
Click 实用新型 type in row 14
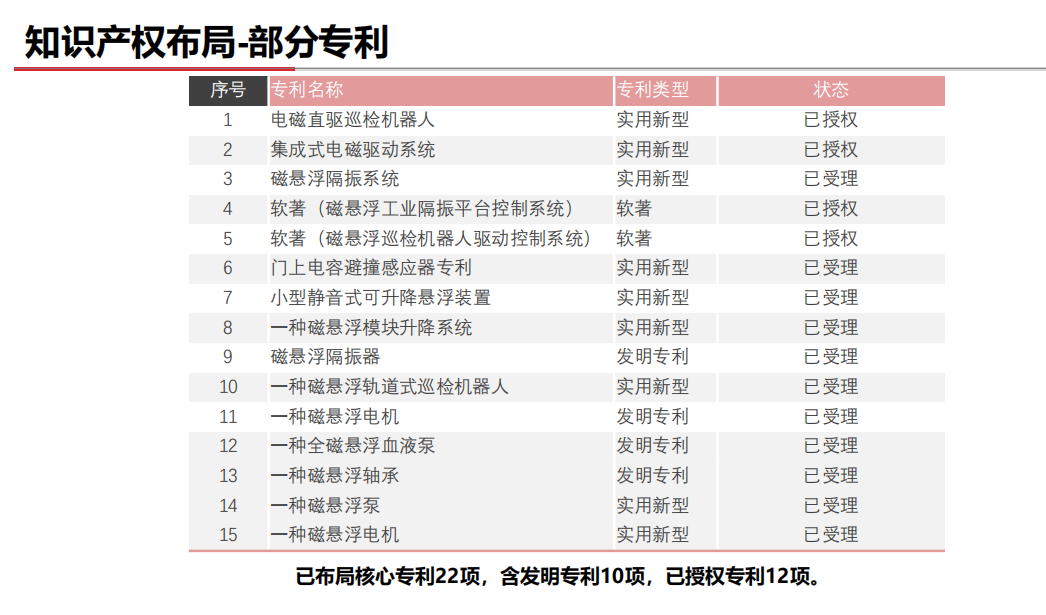tap(652, 506)
